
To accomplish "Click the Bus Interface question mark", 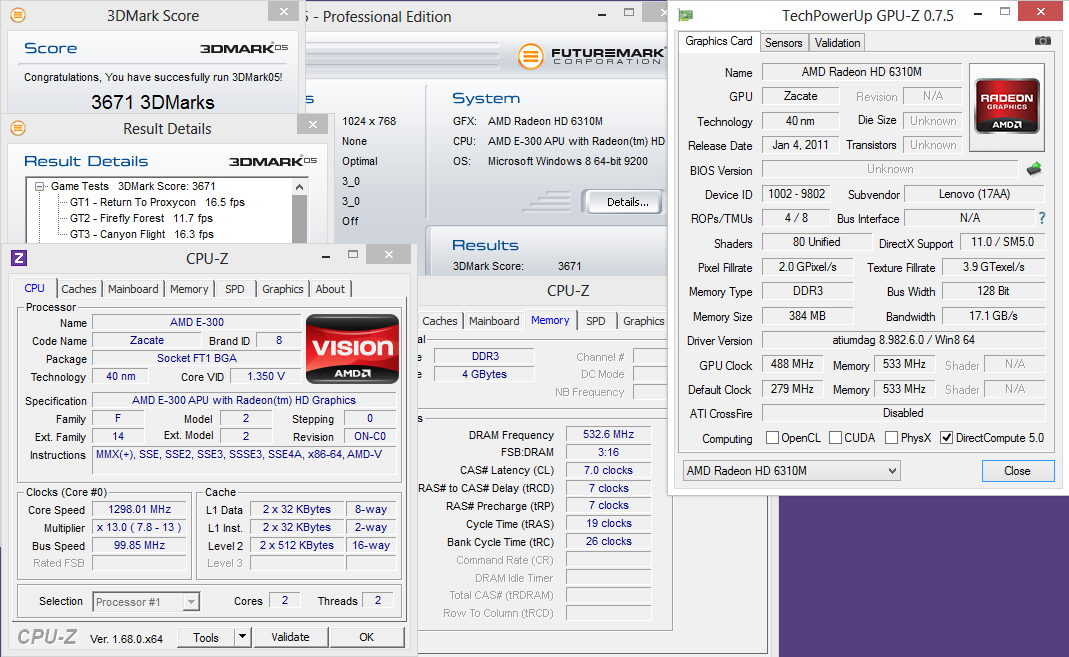I will [1042, 218].
